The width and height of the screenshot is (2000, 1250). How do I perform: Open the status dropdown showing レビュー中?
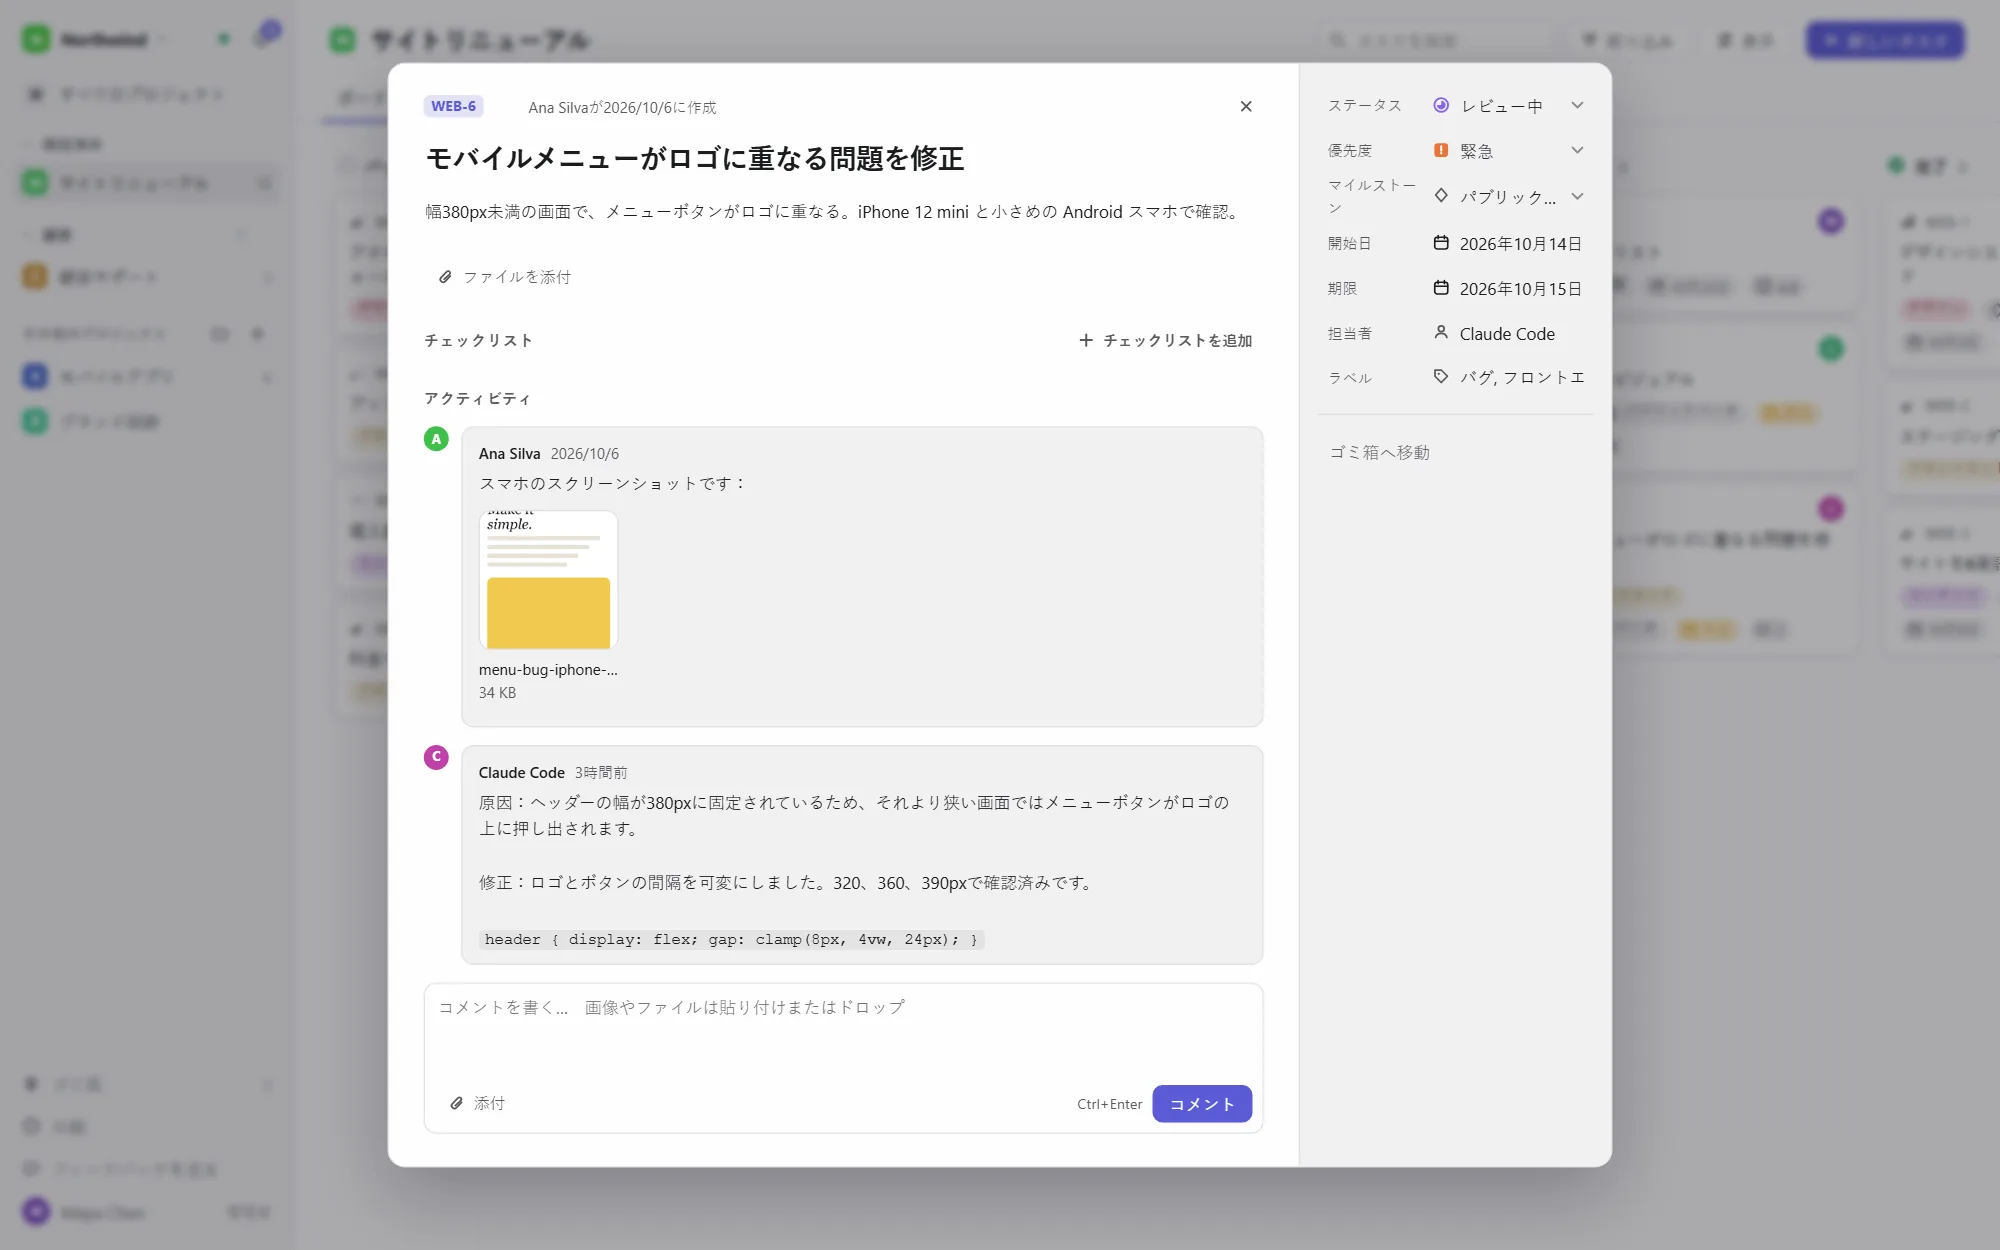coord(1508,105)
